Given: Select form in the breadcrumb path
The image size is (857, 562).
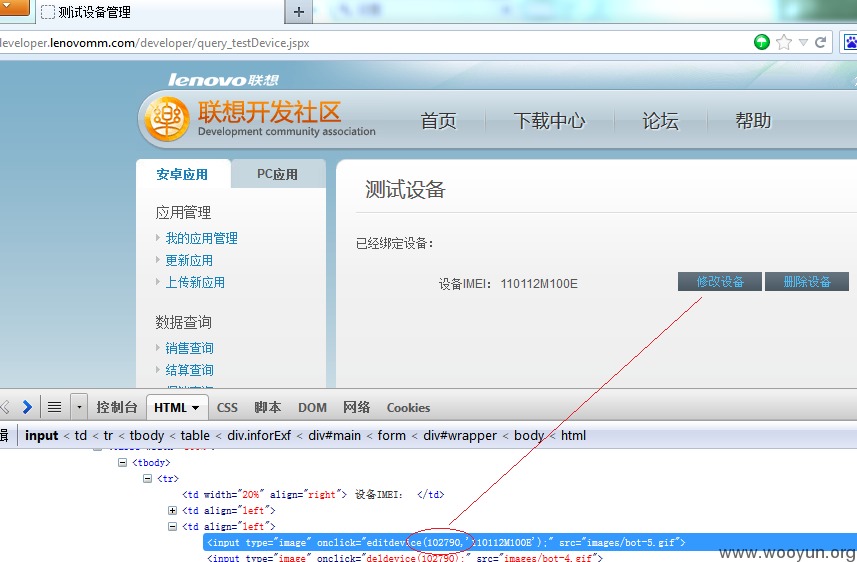Looking at the screenshot, I should pos(391,436).
